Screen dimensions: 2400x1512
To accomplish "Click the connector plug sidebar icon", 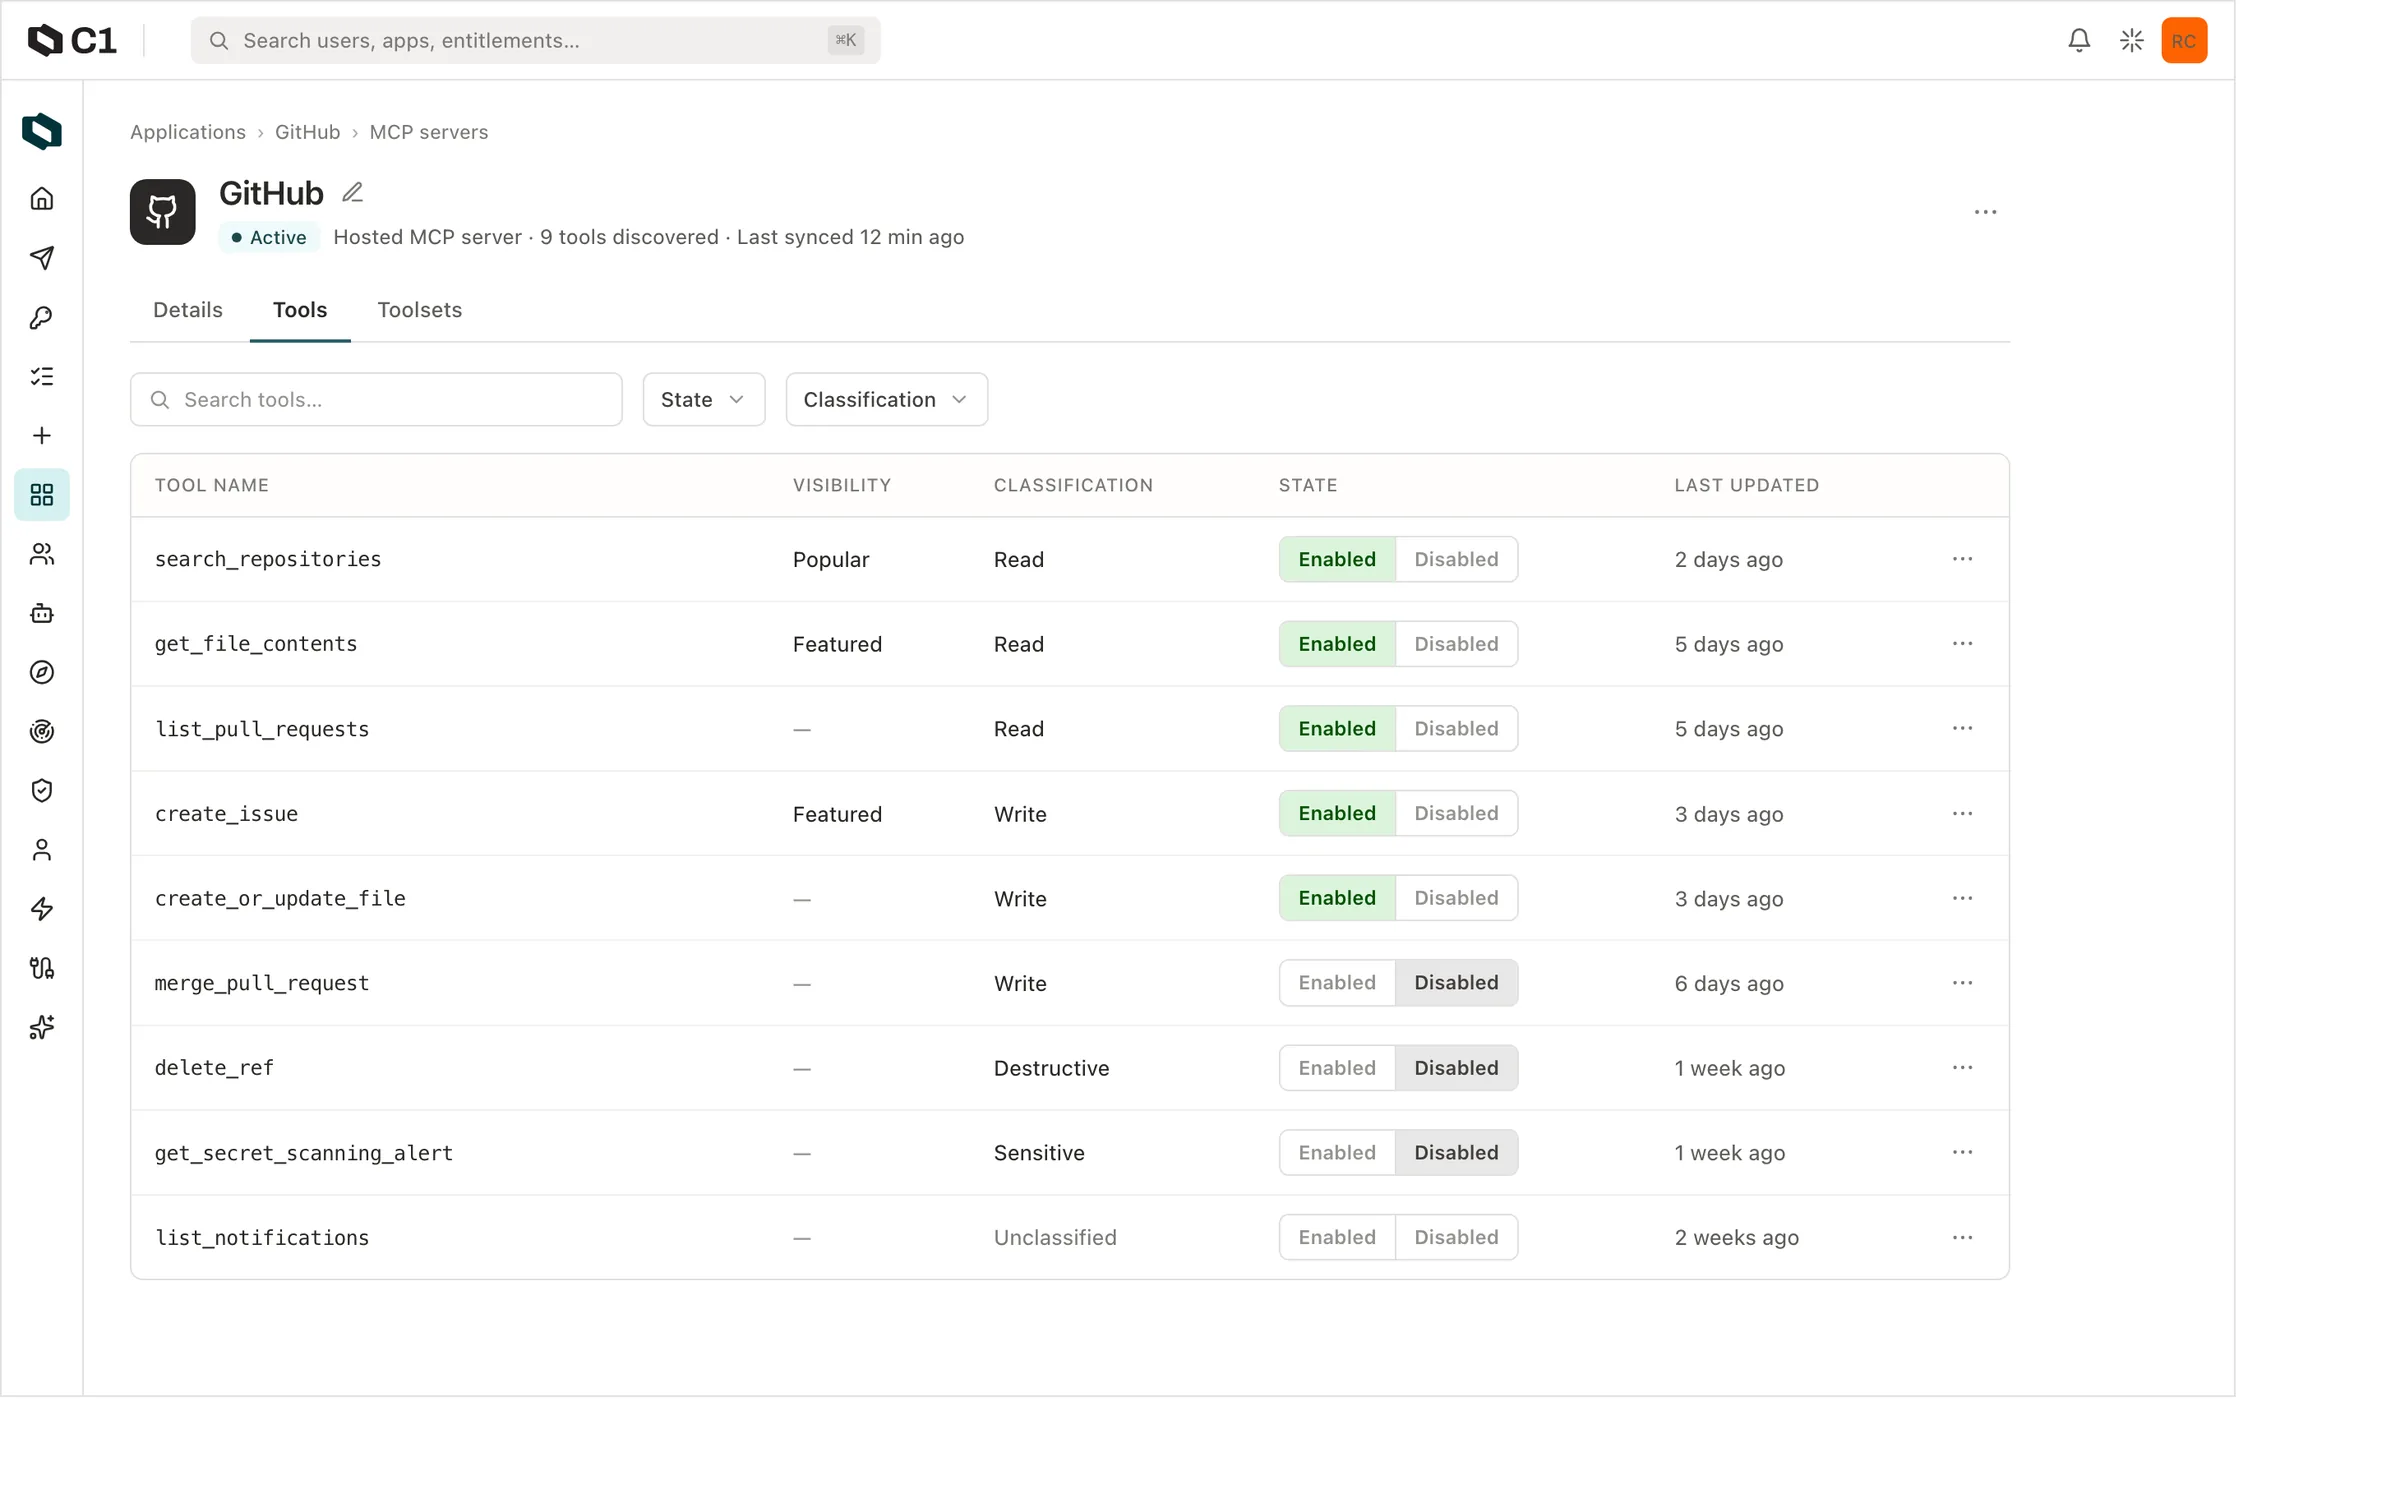I will (x=42, y=967).
